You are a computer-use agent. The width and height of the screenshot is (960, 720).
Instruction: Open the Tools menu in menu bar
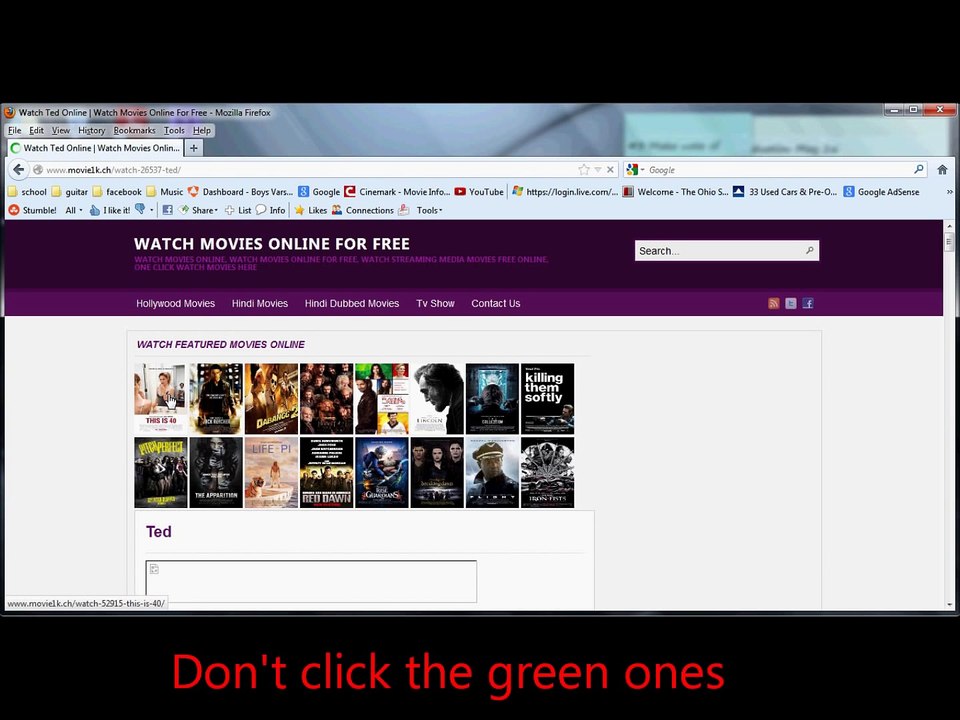174,130
